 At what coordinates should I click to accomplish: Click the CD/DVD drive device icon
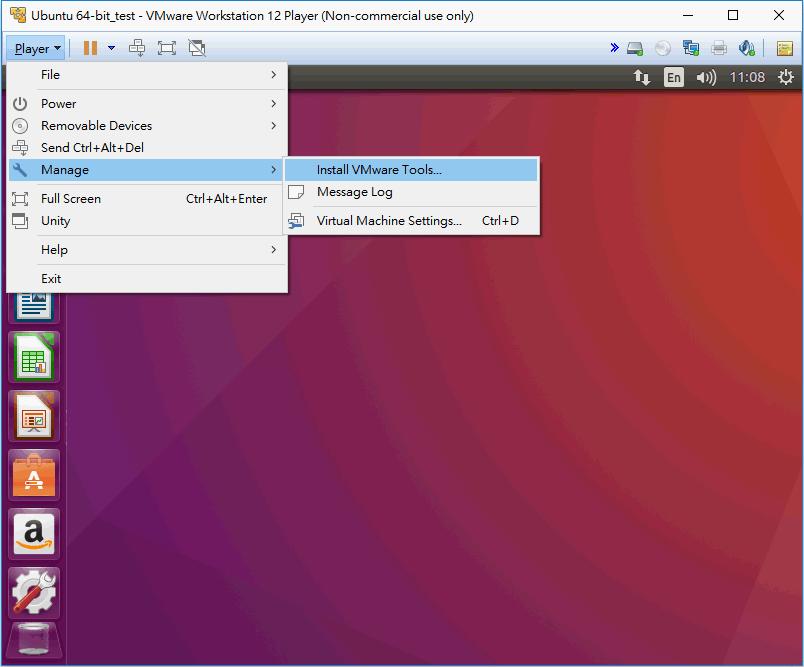(x=662, y=48)
